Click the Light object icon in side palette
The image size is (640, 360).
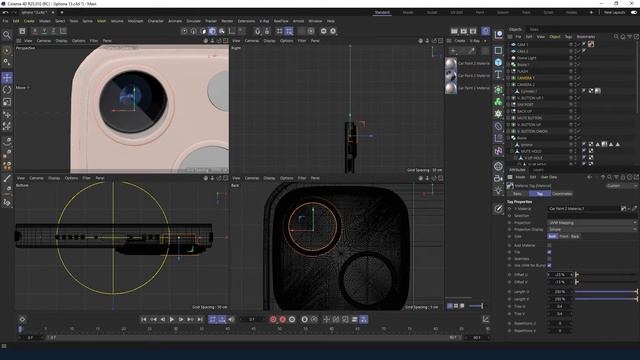pyautogui.click(x=498, y=190)
